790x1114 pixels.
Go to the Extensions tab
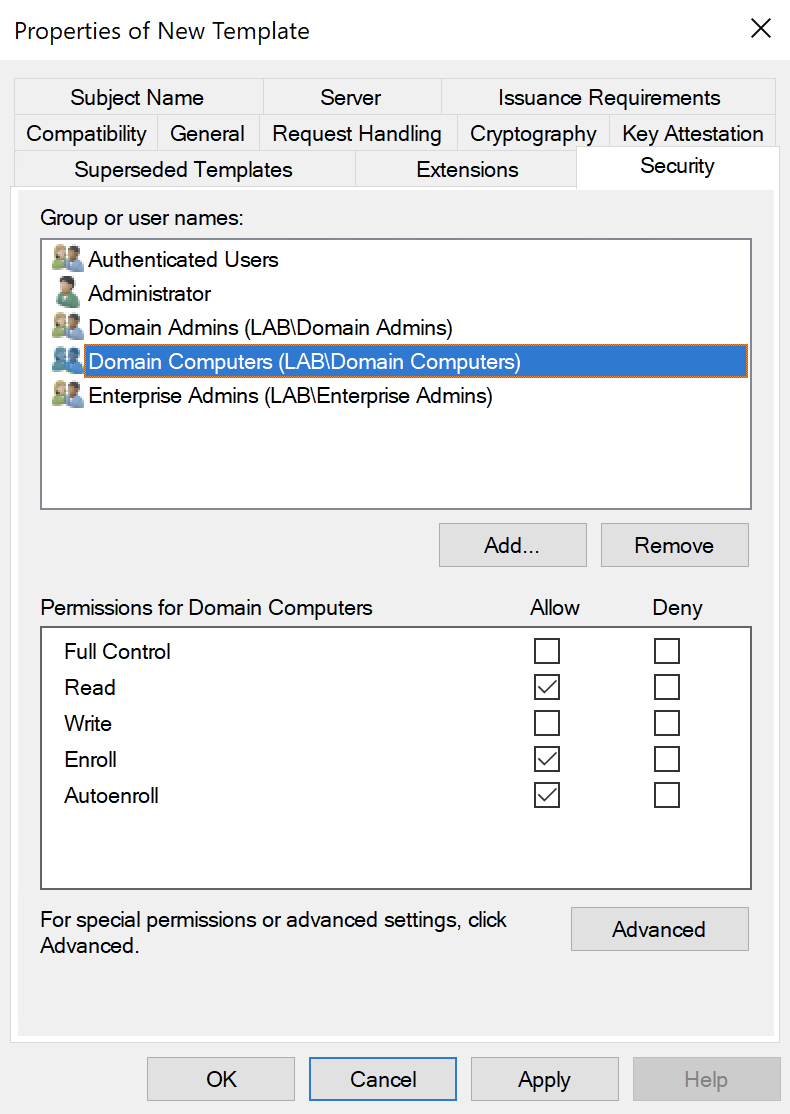[467, 170]
